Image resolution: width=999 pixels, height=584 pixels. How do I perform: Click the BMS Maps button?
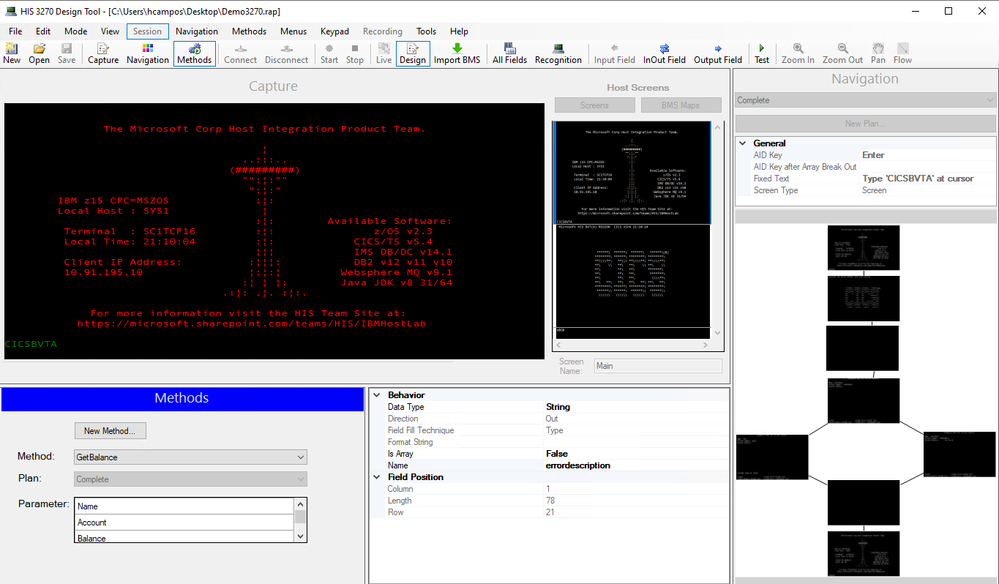point(680,105)
